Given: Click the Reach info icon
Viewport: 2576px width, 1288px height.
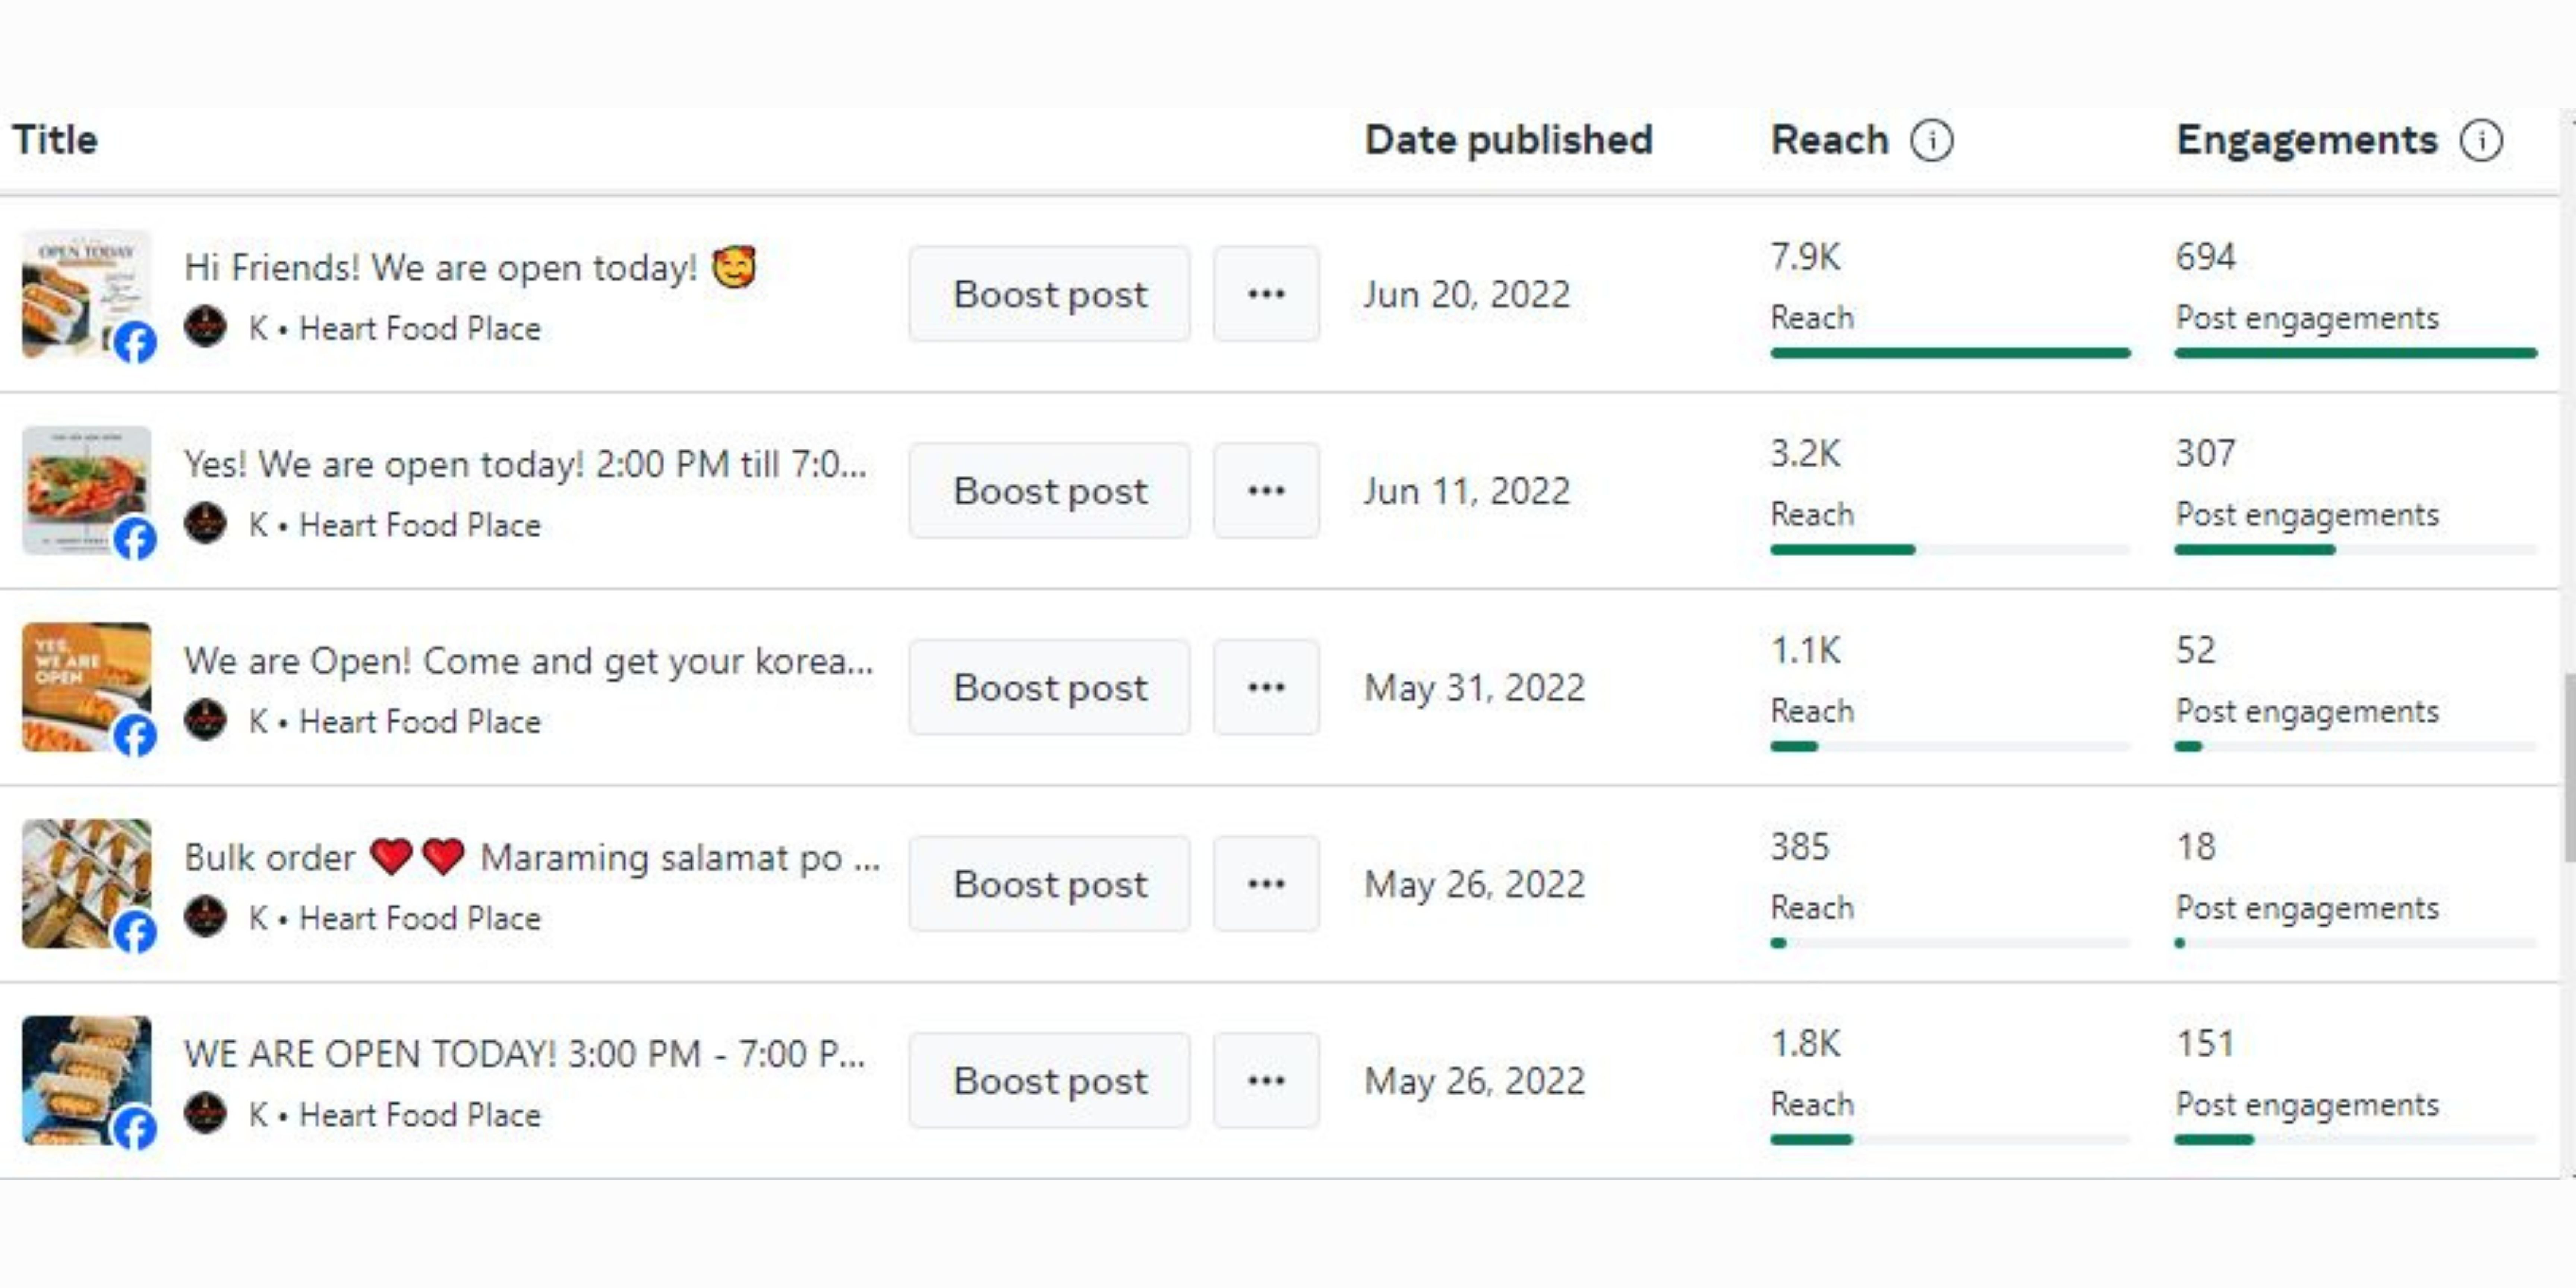Looking at the screenshot, I should pos(1931,141).
